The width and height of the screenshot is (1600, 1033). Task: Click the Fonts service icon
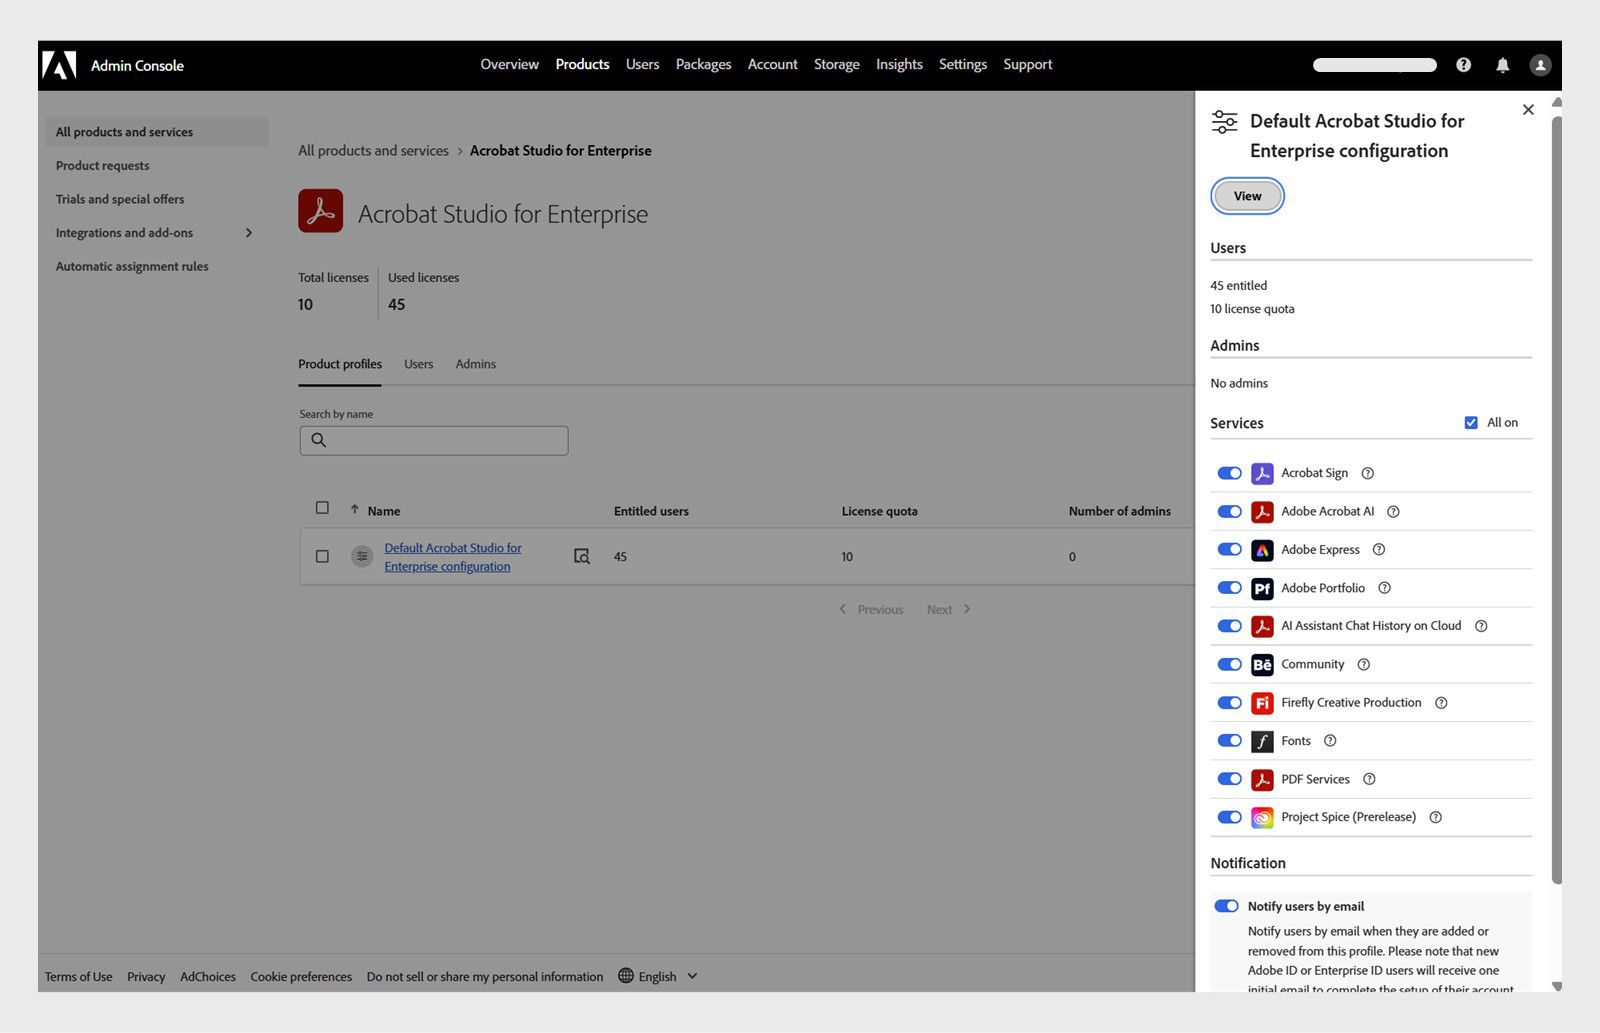1262,741
